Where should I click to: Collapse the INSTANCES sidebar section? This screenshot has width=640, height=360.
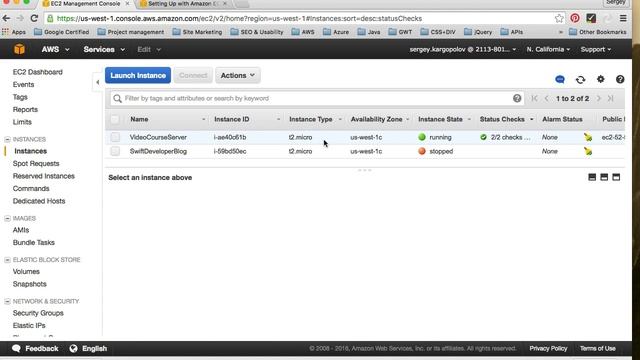pos(7,140)
